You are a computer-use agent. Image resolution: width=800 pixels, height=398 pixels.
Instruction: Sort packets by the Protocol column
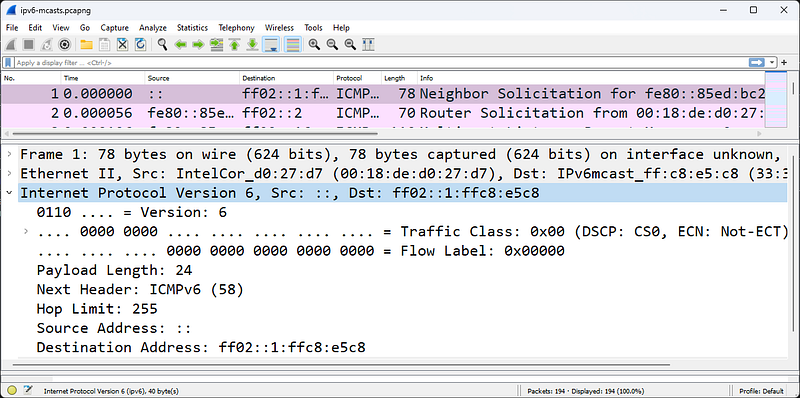tap(358, 78)
